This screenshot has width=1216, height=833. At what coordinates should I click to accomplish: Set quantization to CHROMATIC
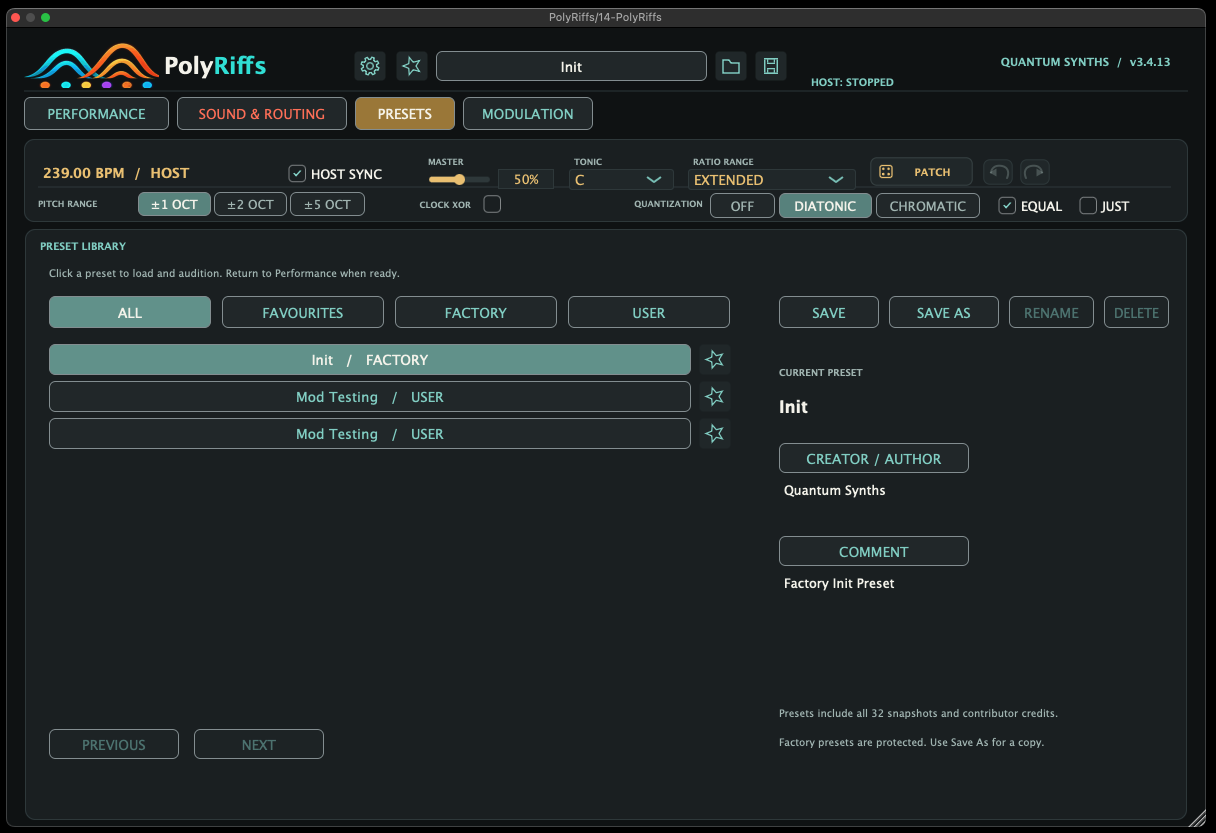pos(928,206)
